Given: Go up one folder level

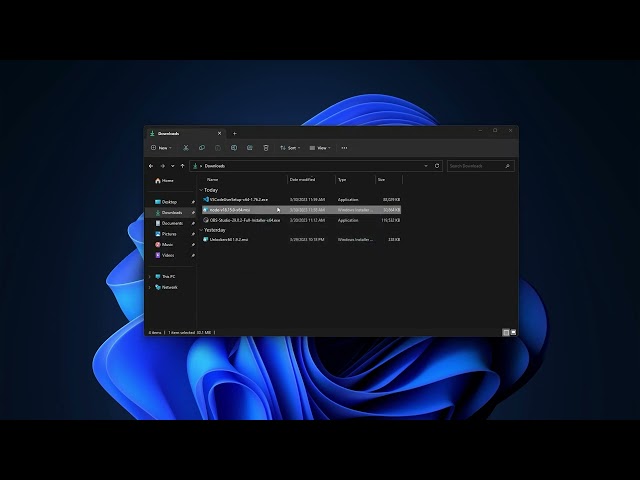Looking at the screenshot, I should 182,166.
